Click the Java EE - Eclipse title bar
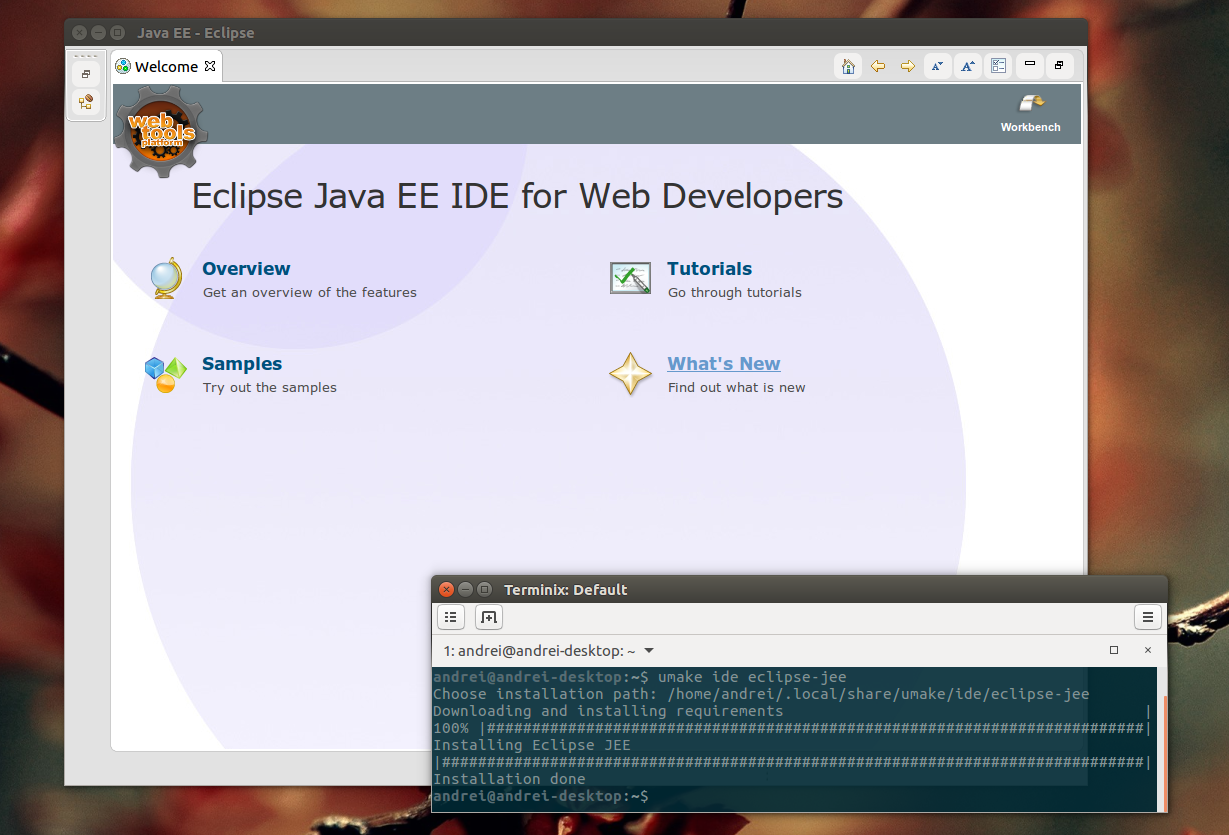Viewport: 1229px width, 835px height. pos(576,32)
